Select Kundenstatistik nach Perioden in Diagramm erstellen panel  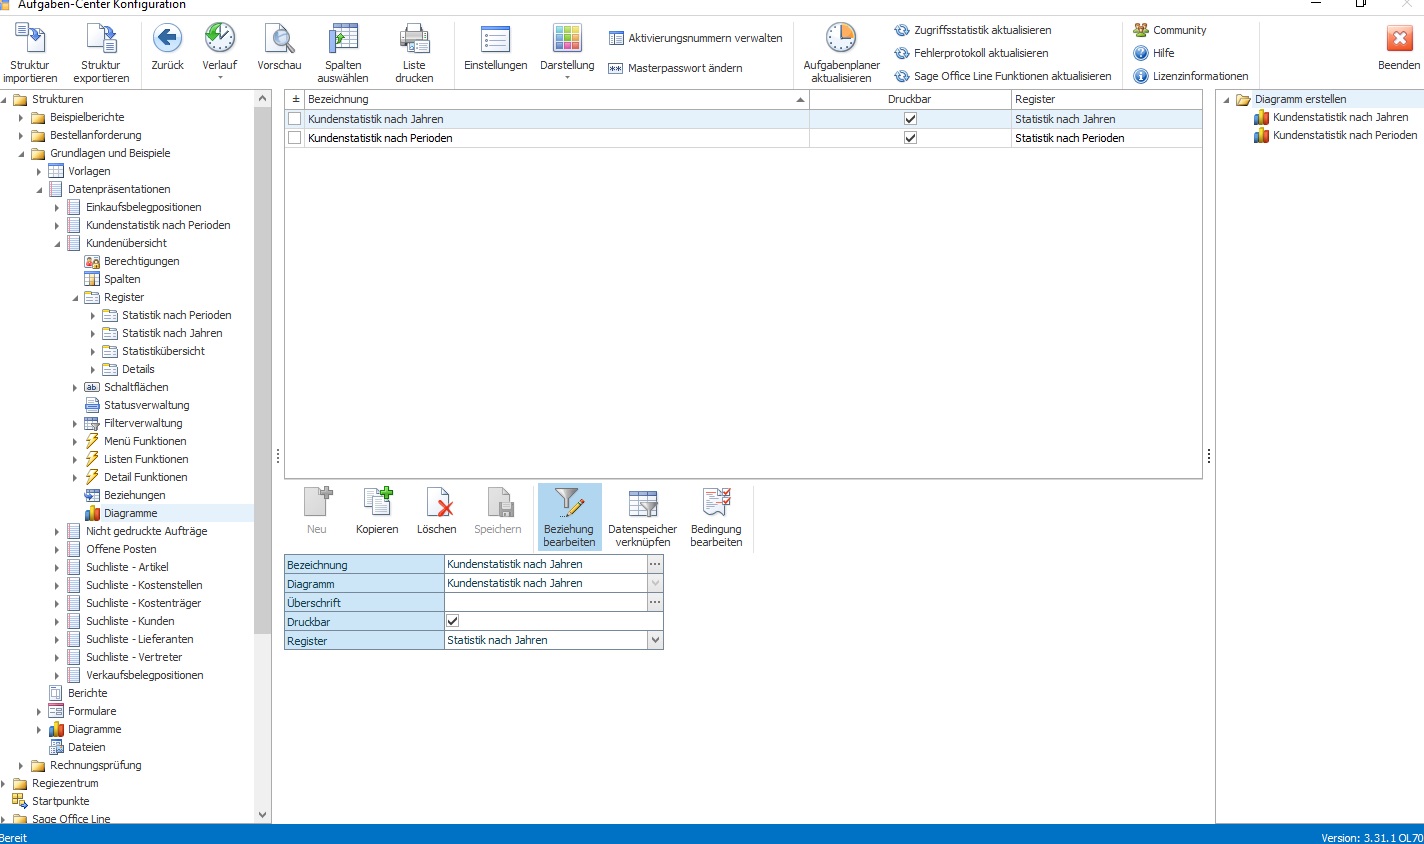coord(1345,135)
